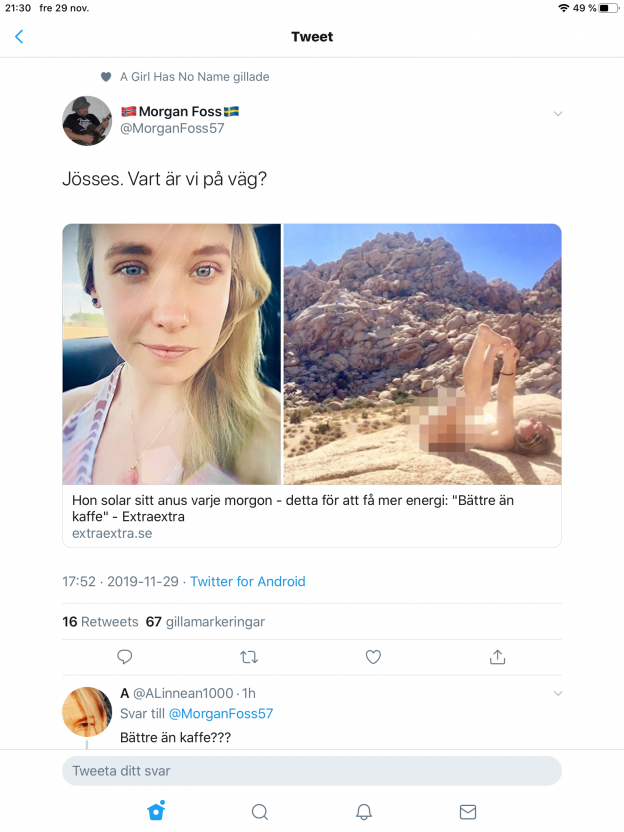Viewport: 624px width, 832px height.
Task: Tap the reply speech bubble icon
Action: coord(124,657)
